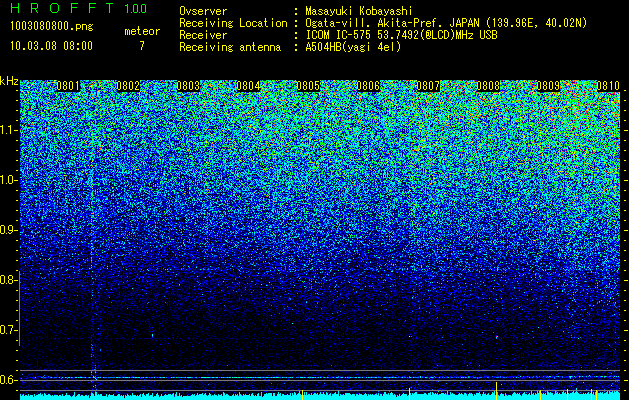This screenshot has height=400, width=629.
Task: Select the file name 1003080800.png
Action: click(x=52, y=27)
